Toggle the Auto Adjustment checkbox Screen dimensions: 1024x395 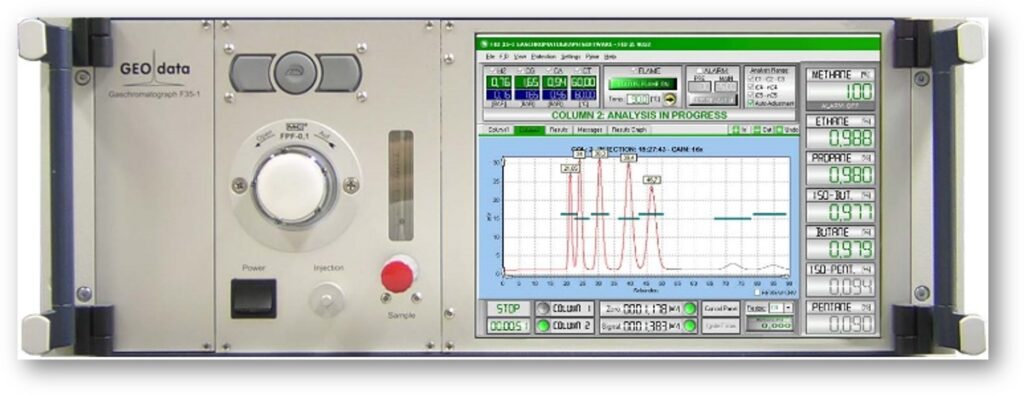coord(750,103)
